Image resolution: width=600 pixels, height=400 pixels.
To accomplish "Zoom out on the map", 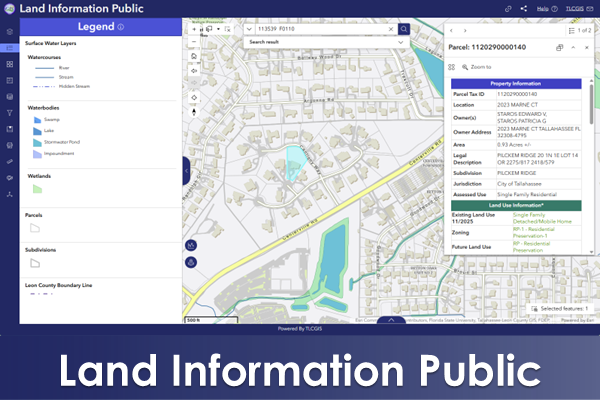I will [x=194, y=41].
